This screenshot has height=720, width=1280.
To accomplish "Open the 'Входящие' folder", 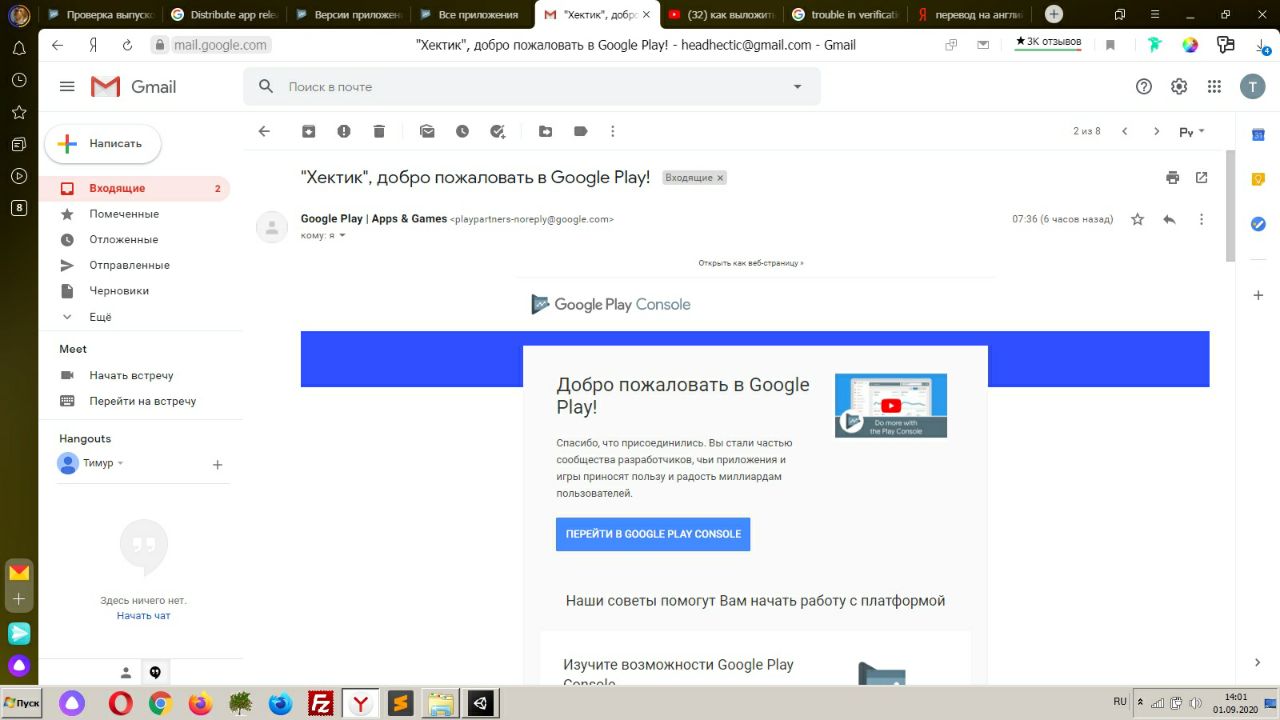I will tap(136, 188).
